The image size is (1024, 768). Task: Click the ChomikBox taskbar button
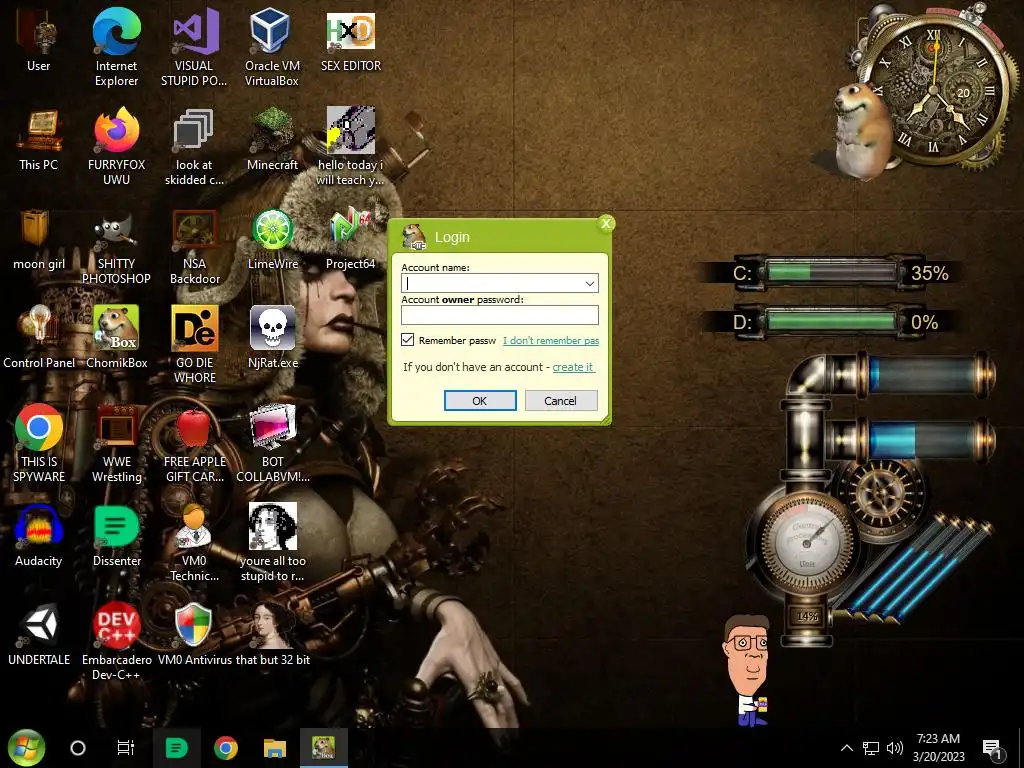pos(324,748)
